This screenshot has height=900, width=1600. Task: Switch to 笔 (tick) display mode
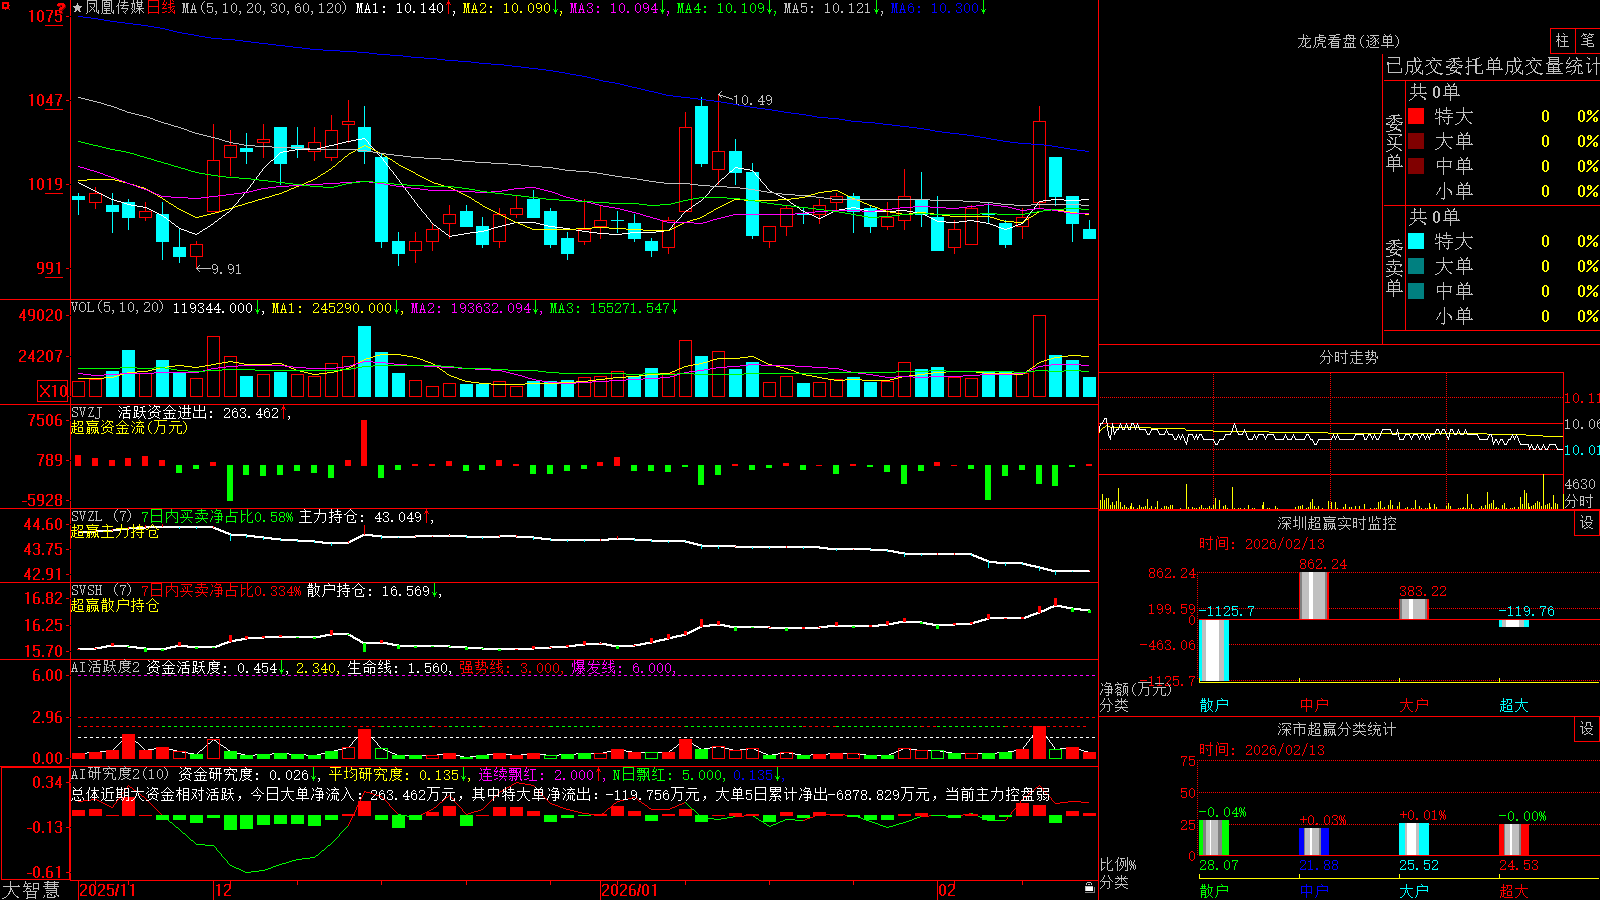1587,40
